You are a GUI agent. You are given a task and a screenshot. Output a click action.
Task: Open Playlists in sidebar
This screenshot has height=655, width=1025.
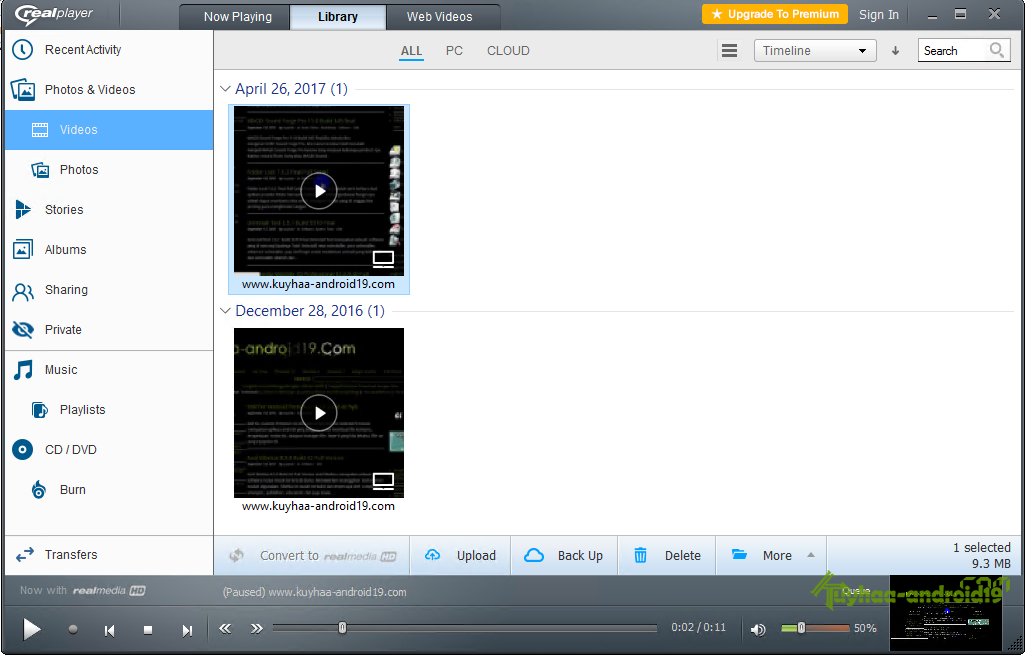pos(109,410)
